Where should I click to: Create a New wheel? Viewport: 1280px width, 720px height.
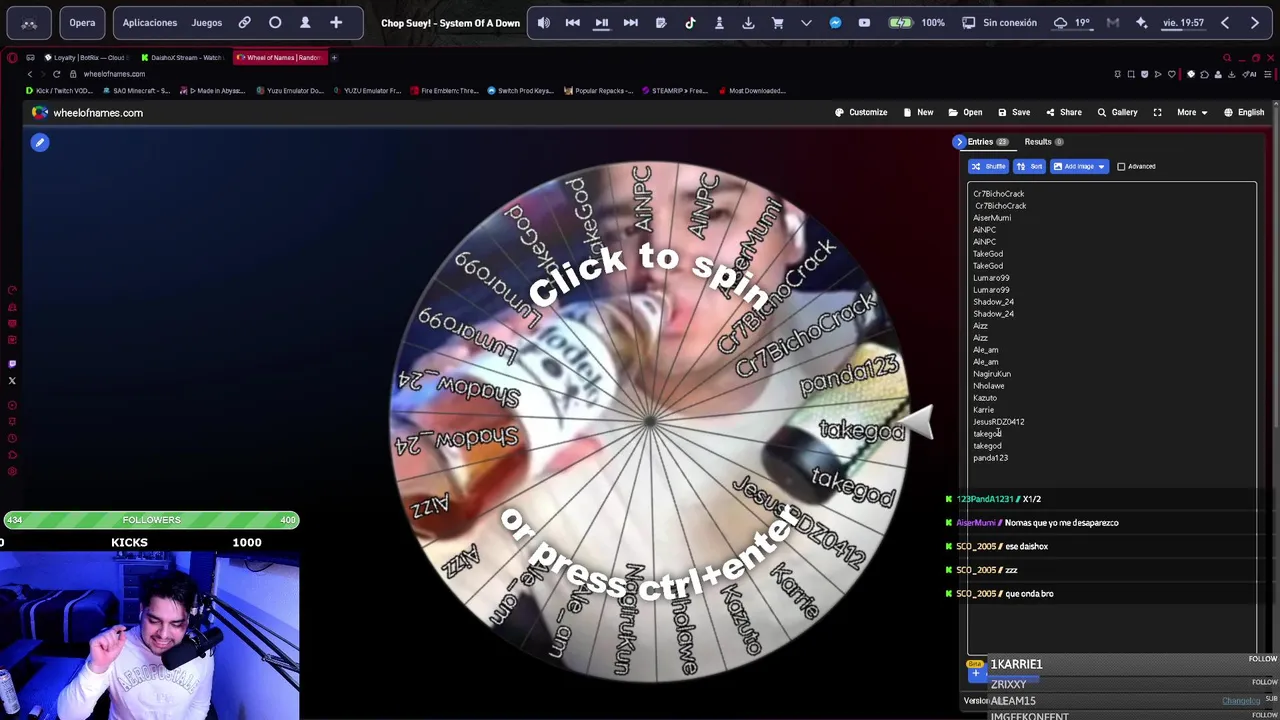918,113
